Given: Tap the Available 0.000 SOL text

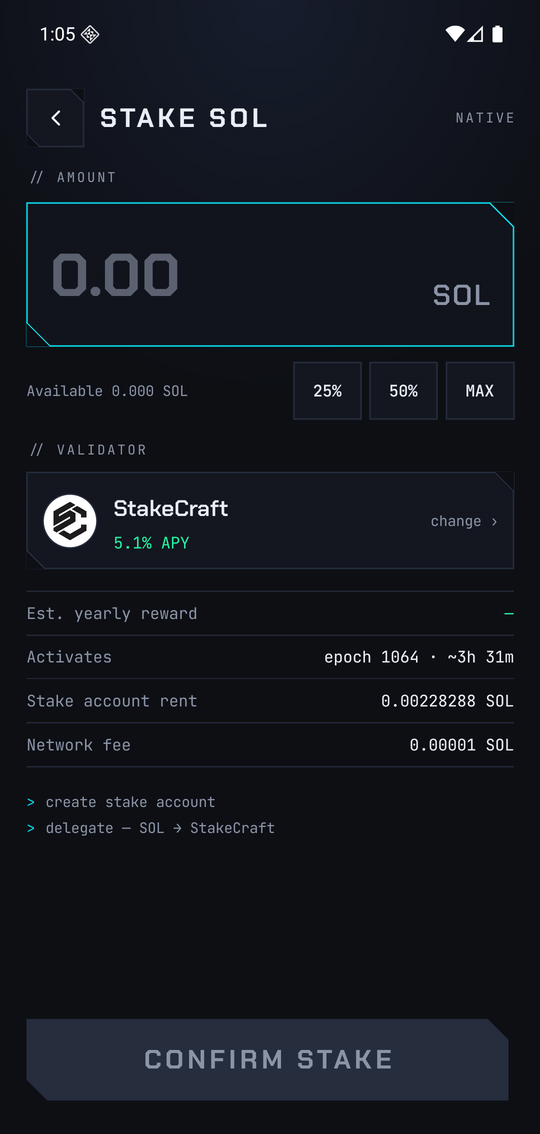Looking at the screenshot, I should (x=107, y=391).
